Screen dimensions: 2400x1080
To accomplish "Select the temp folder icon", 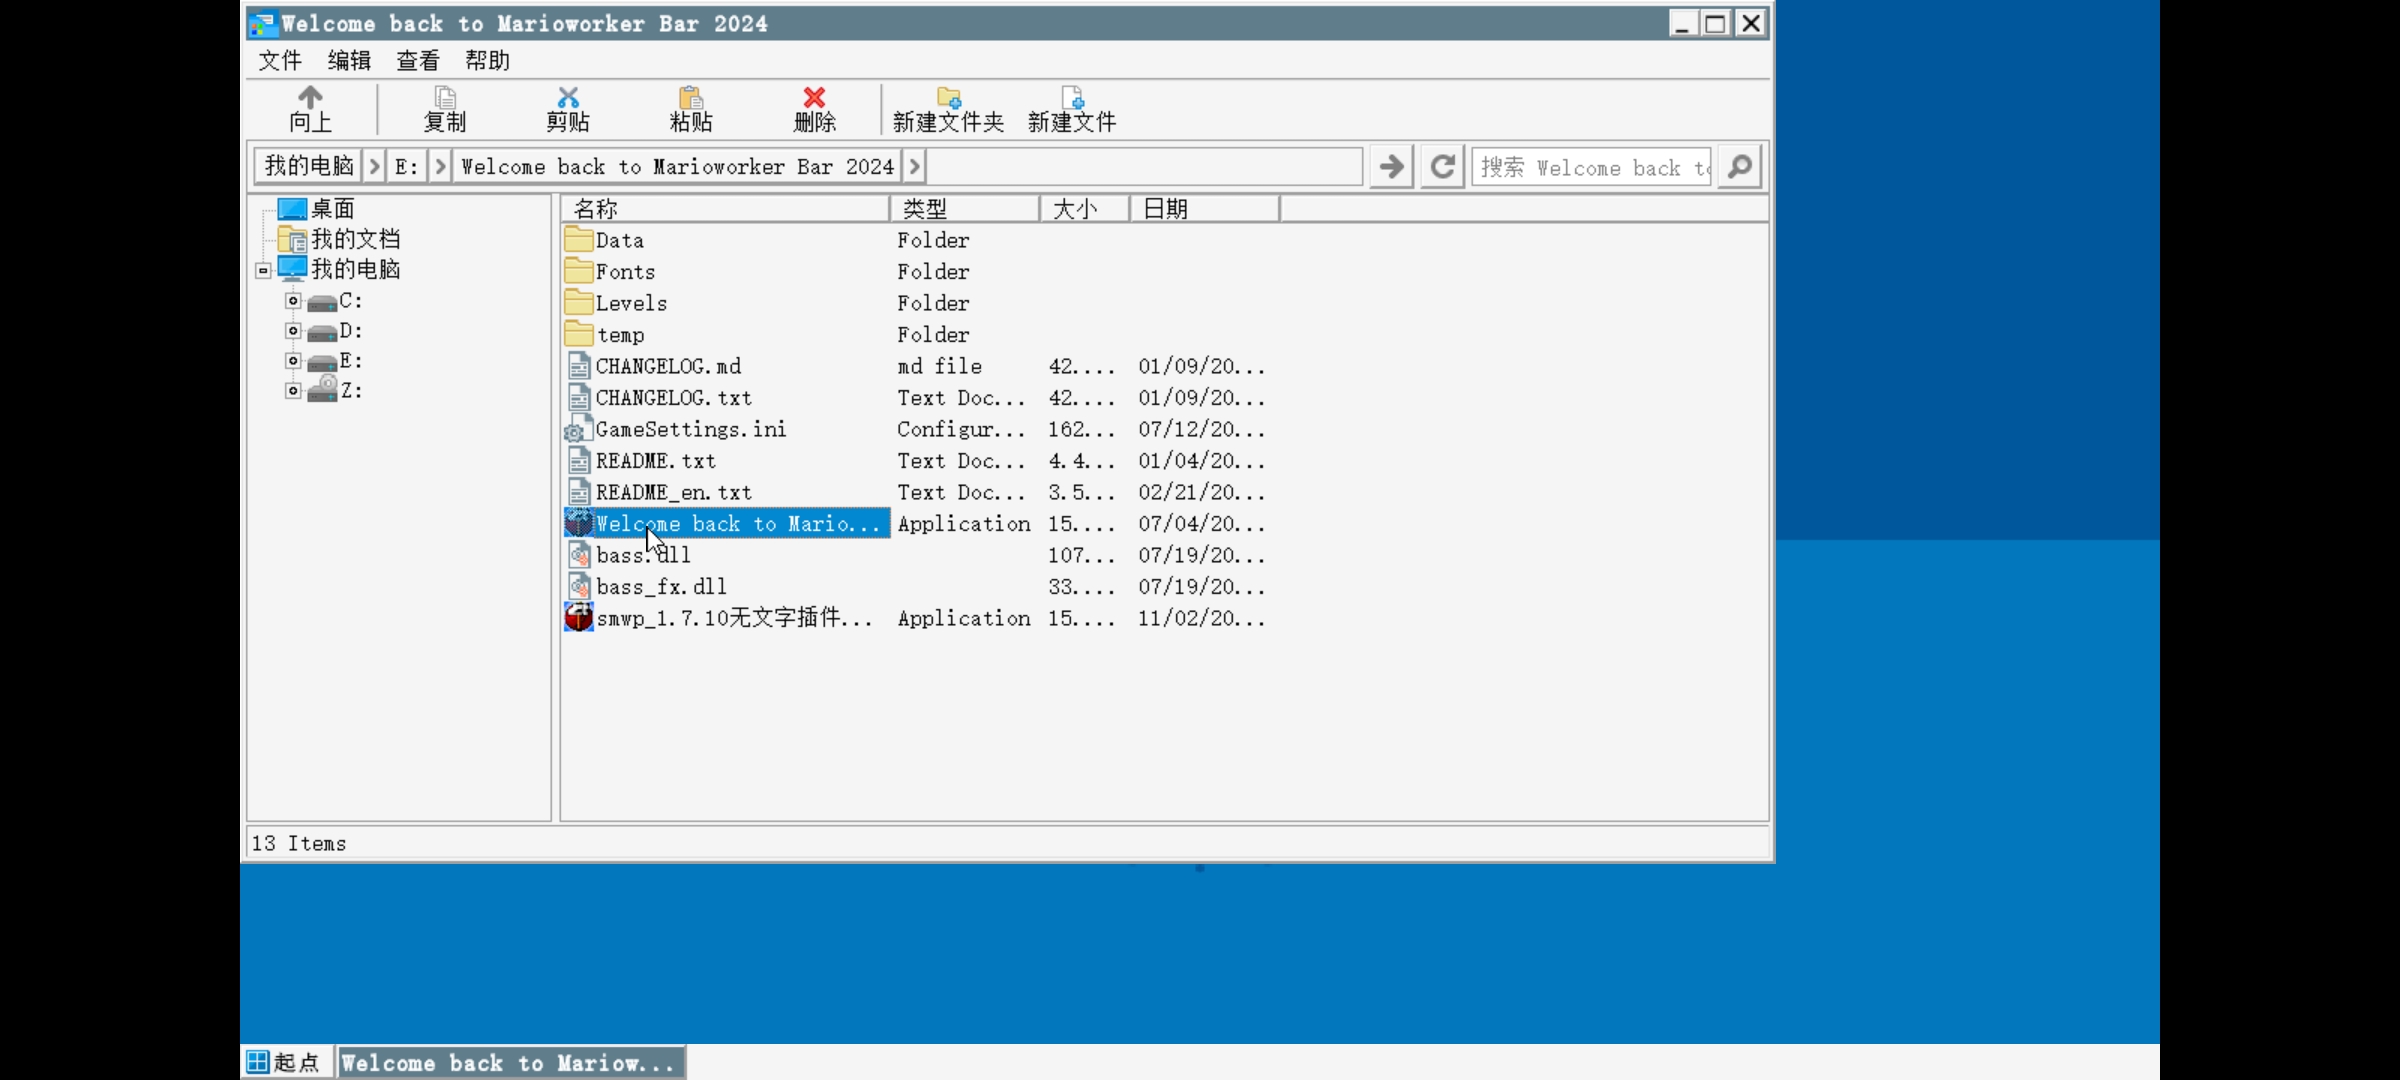I will [x=578, y=334].
